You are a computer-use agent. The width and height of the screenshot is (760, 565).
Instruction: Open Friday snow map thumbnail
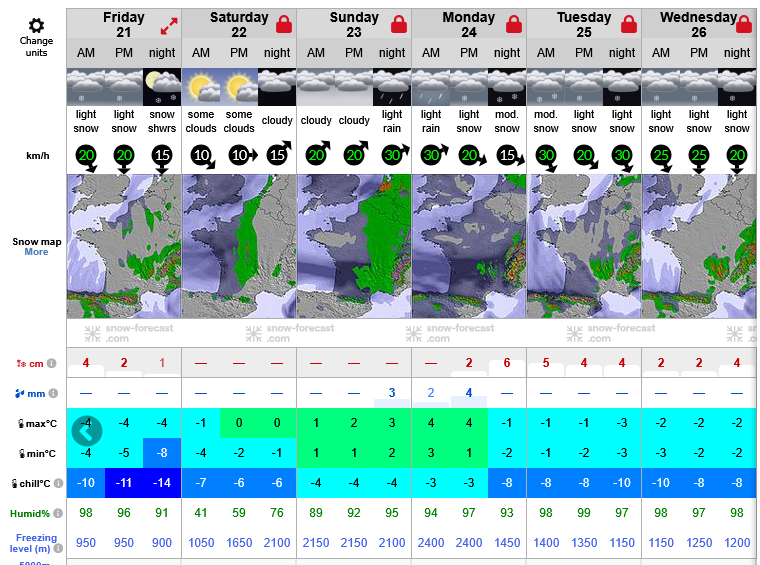click(124, 246)
